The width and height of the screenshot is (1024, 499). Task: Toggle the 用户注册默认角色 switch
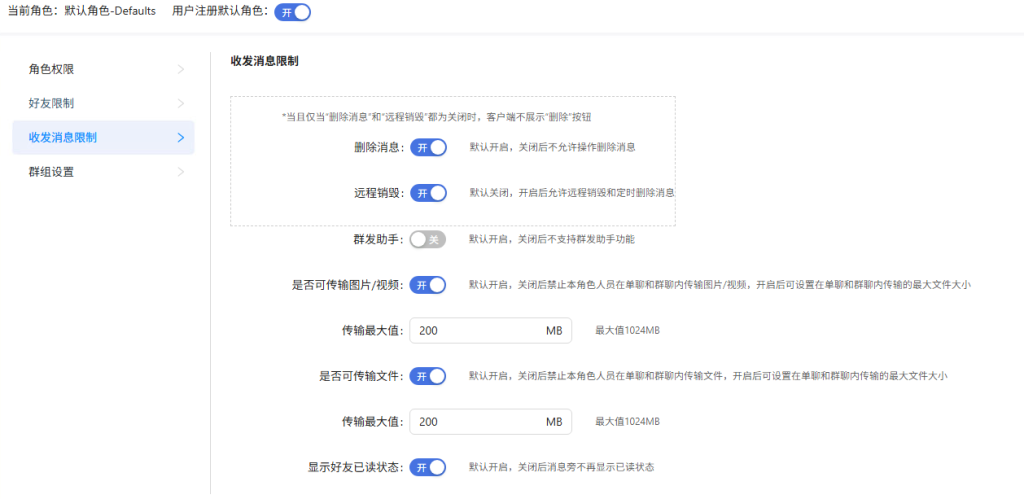[x=292, y=12]
